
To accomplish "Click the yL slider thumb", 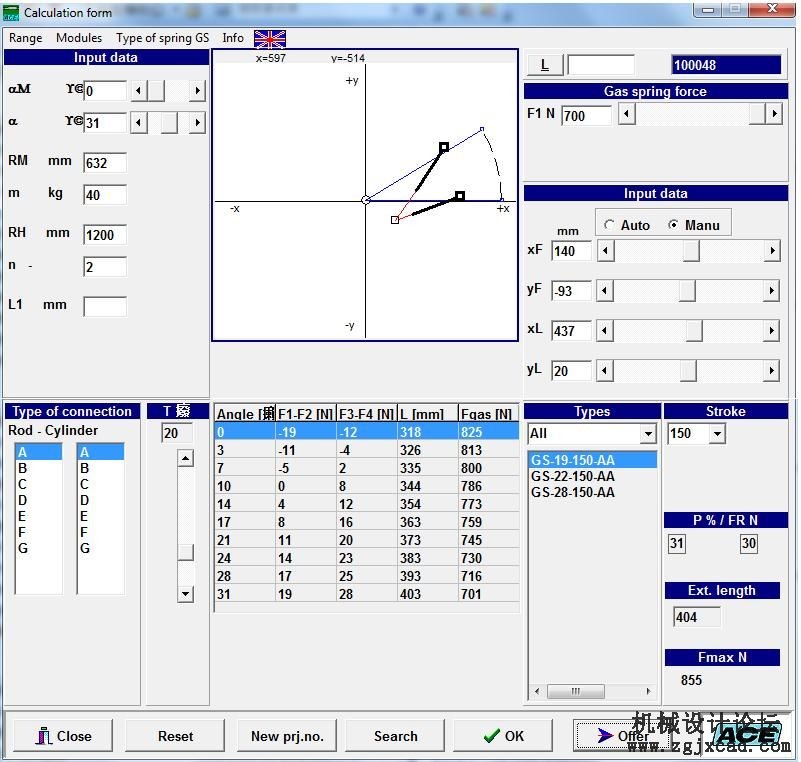I will point(688,371).
